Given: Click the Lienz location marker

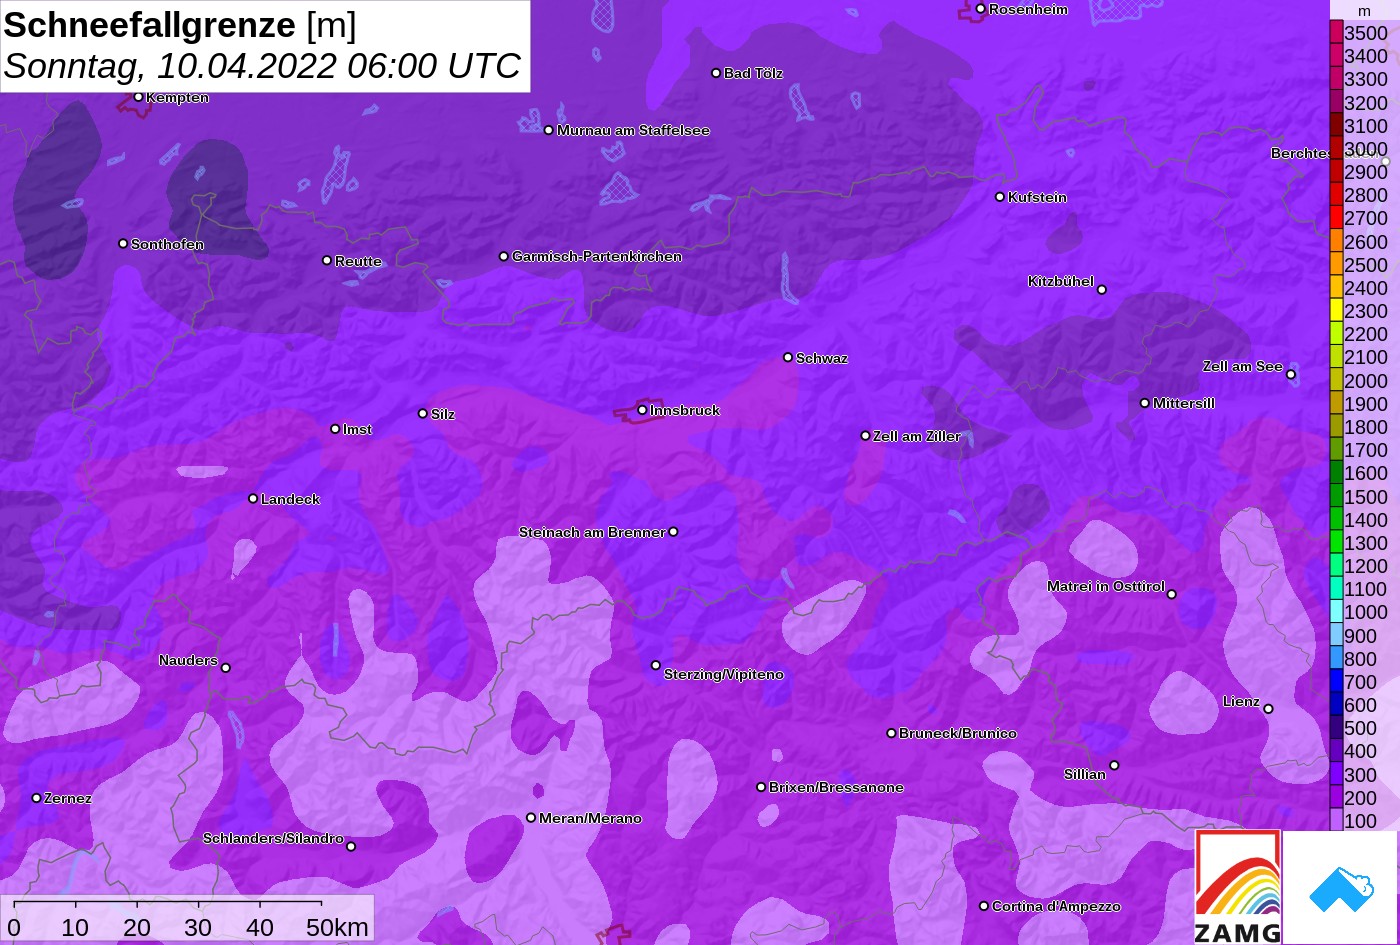Looking at the screenshot, I should 1268,709.
